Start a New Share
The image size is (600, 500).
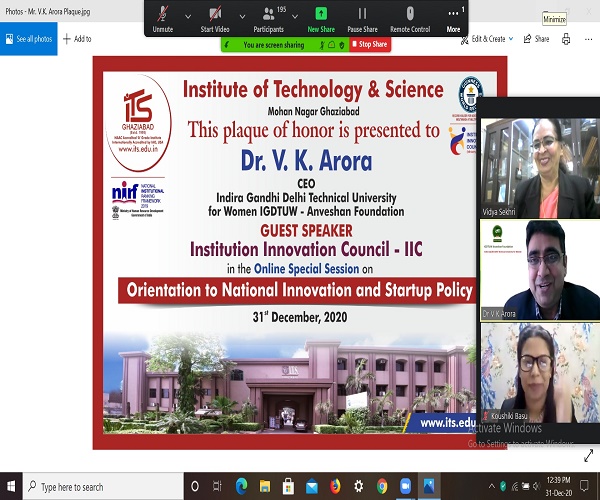point(321,19)
